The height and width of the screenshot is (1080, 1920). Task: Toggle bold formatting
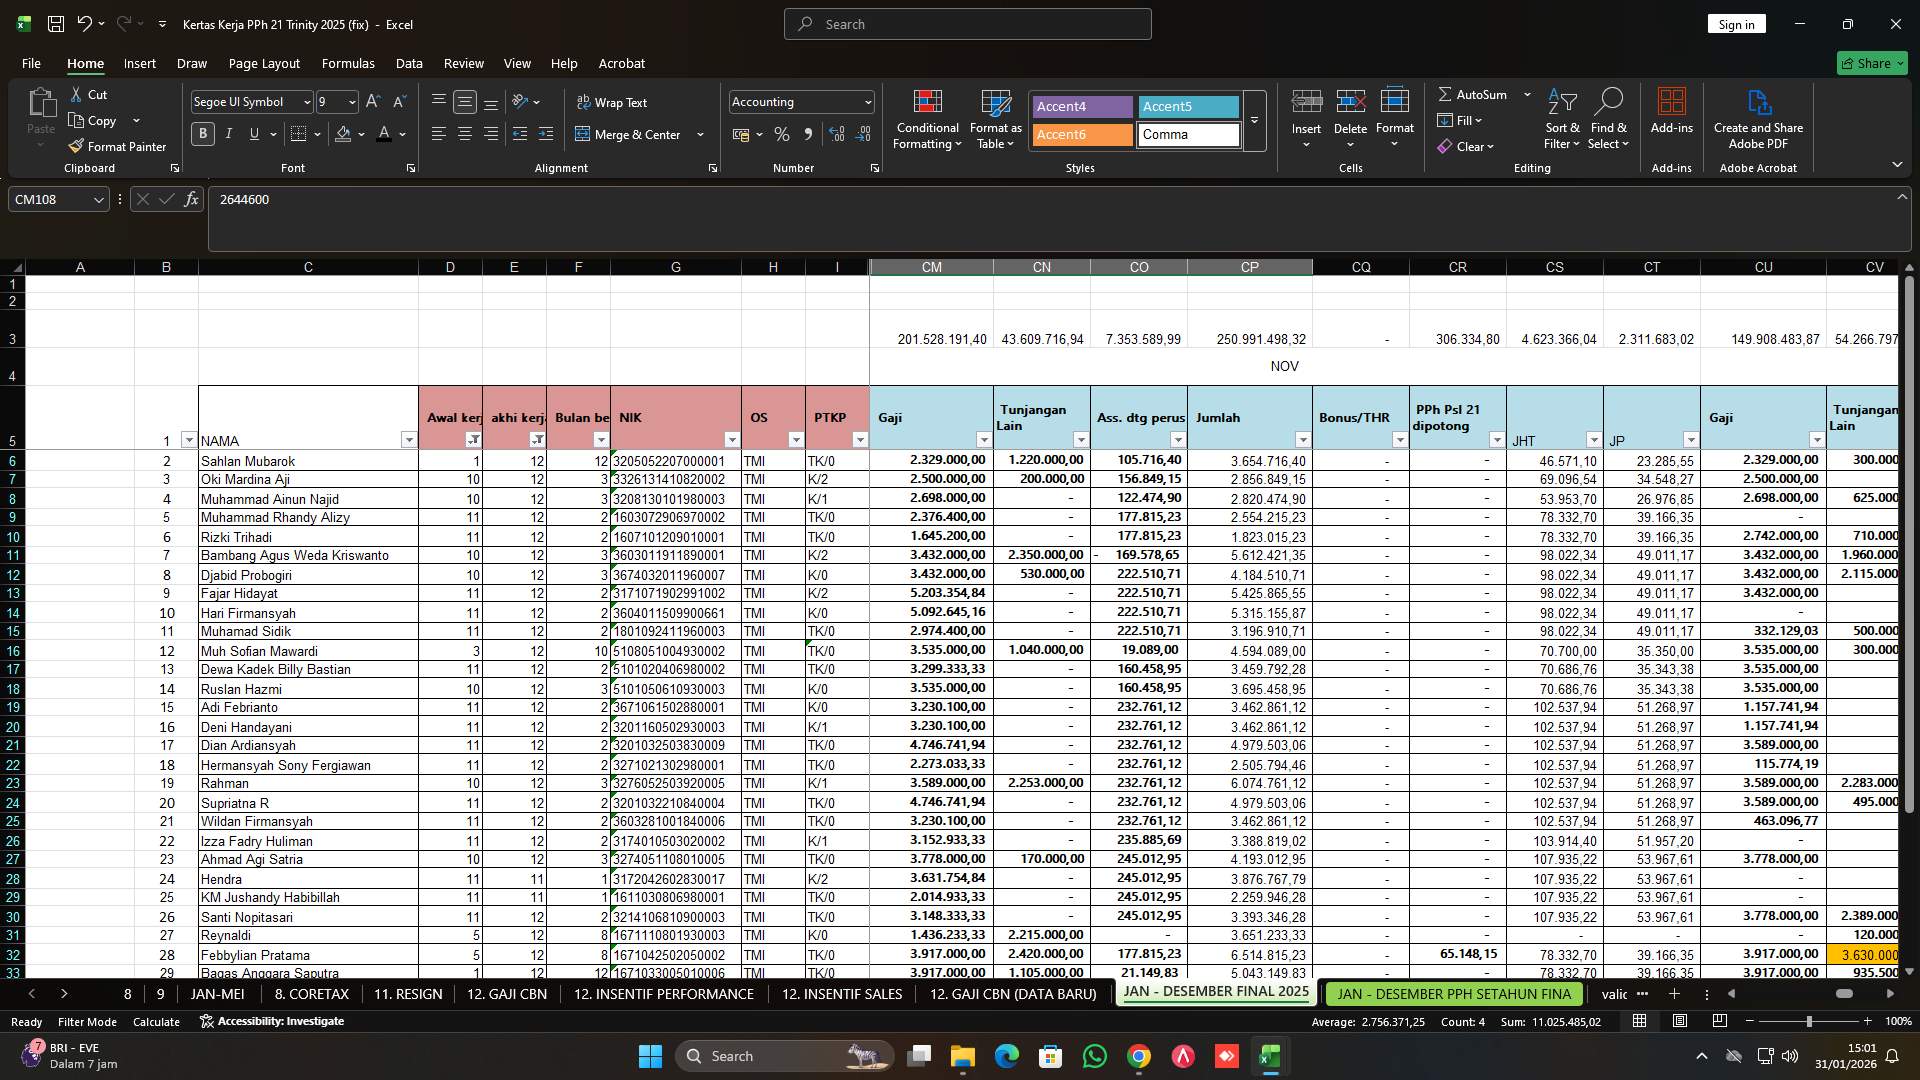202,134
